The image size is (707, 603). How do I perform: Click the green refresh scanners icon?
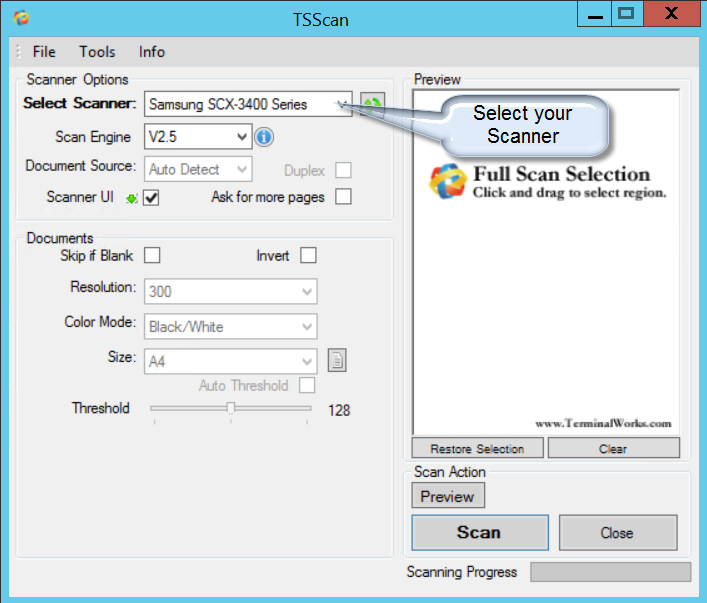[x=373, y=104]
